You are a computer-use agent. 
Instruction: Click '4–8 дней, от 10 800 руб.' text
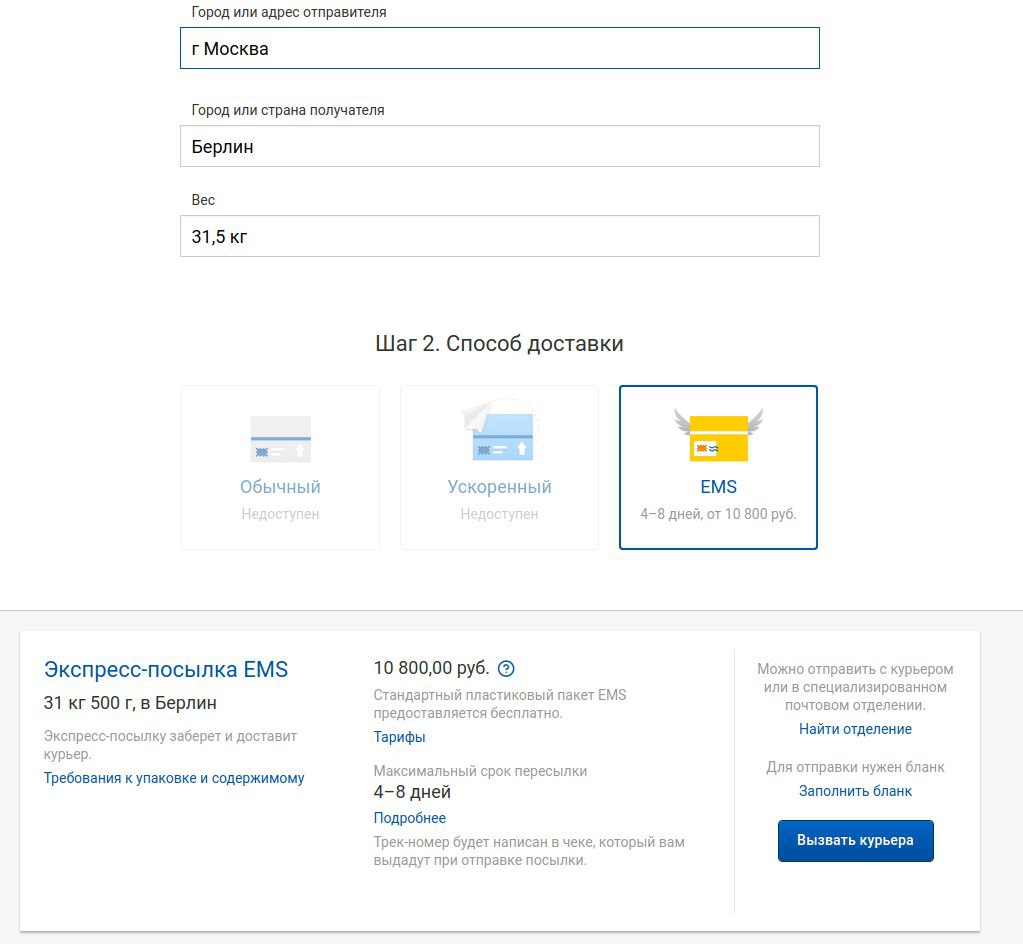(x=718, y=514)
